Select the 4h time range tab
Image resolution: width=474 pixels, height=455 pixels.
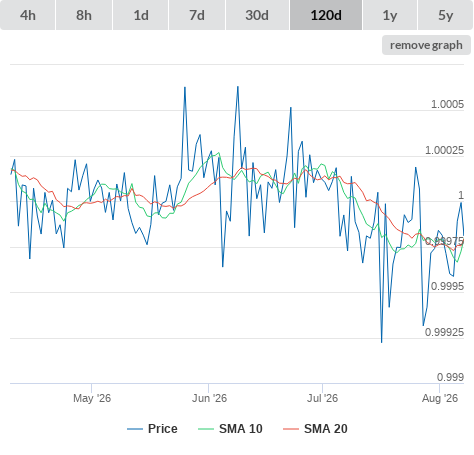pos(28,15)
